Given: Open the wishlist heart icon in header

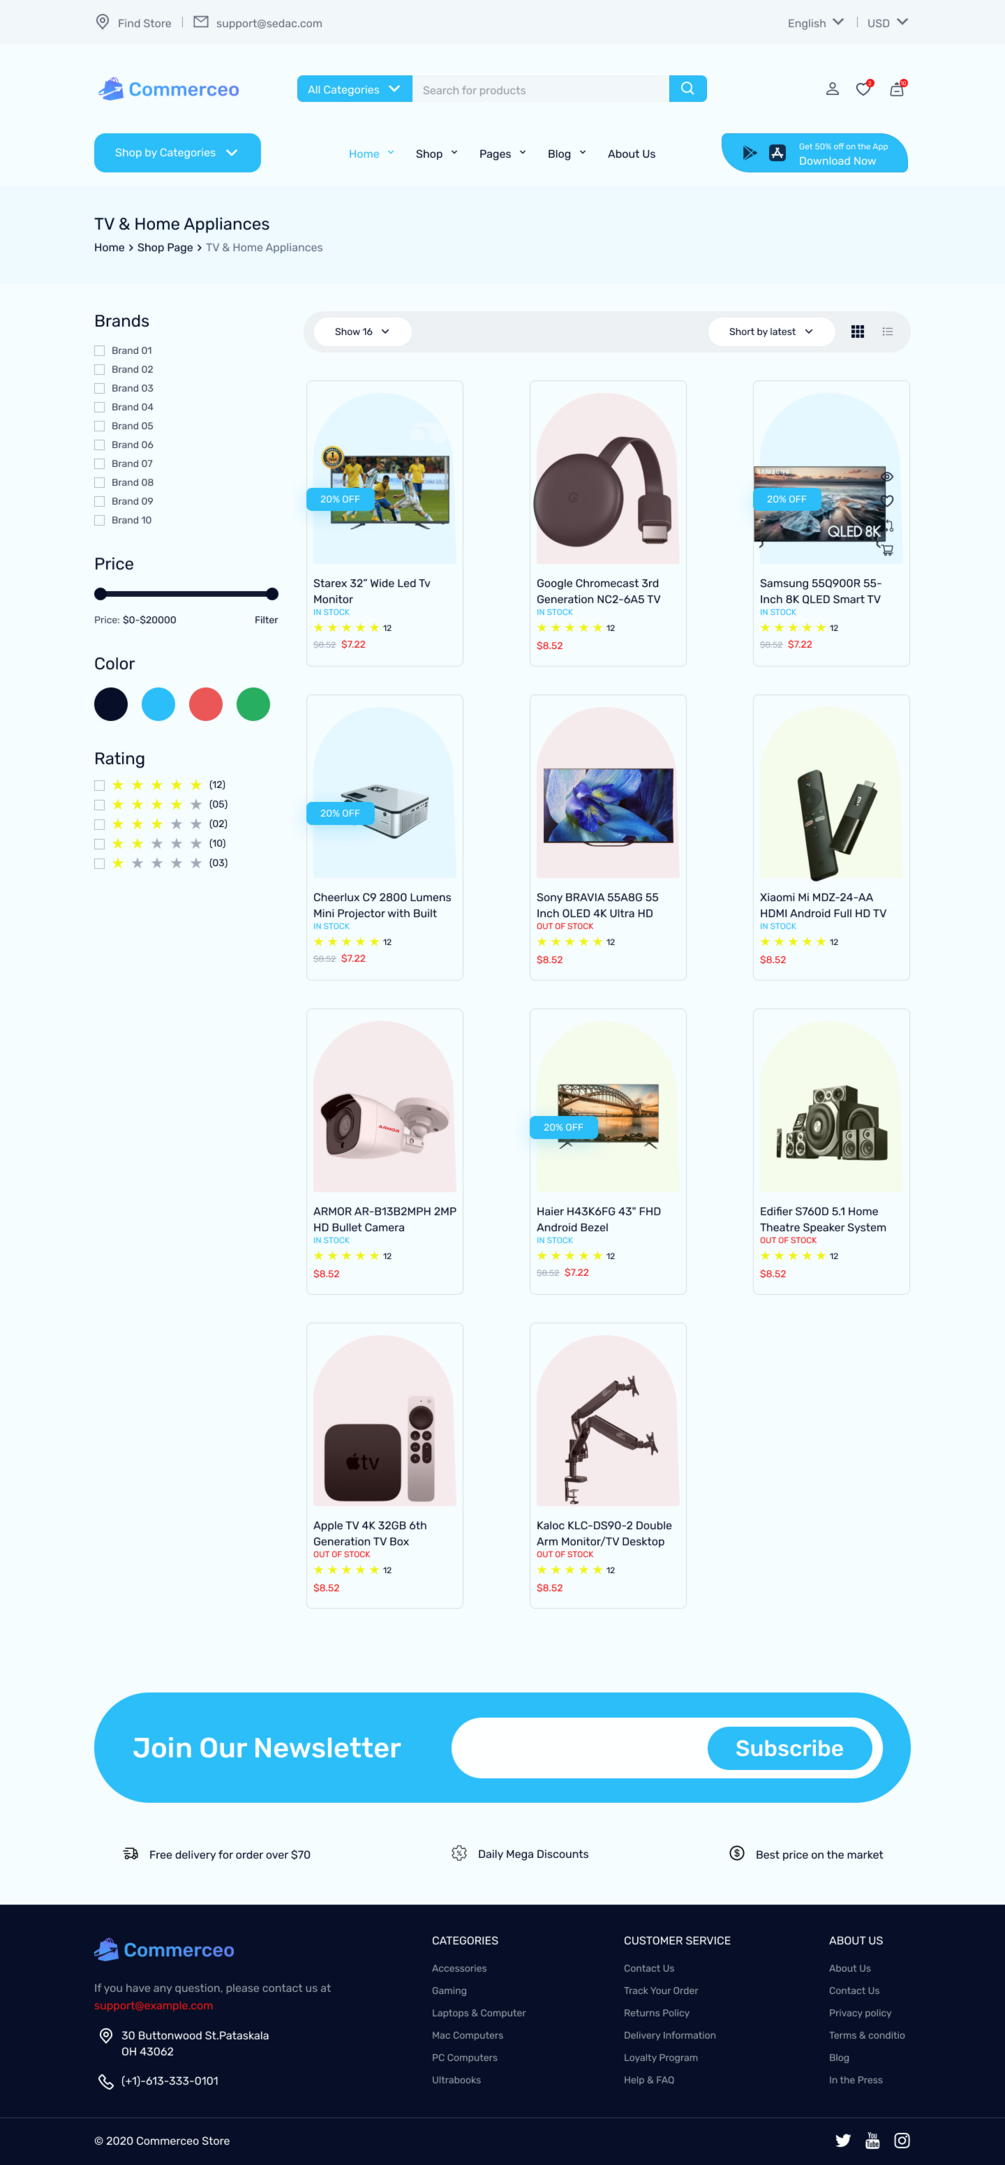Looking at the screenshot, I should click(864, 89).
